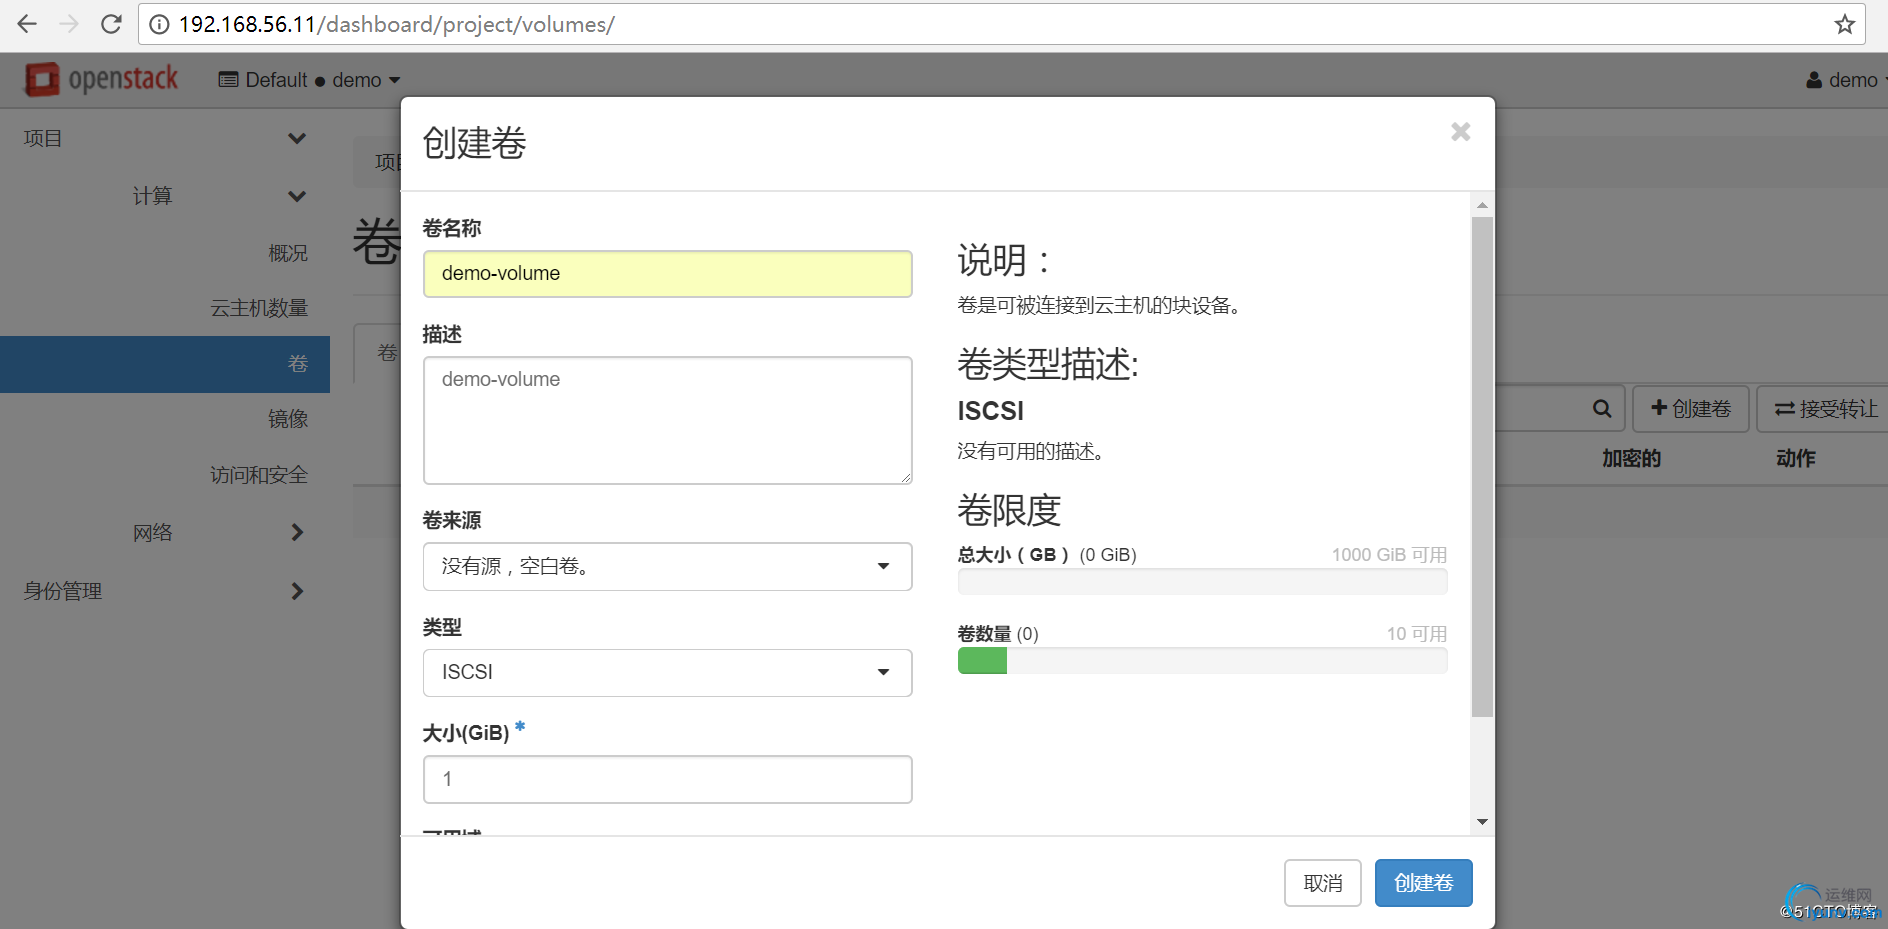Expand the 身份管理 sidebar section
Screen dimensions: 1888x929
pos(296,591)
